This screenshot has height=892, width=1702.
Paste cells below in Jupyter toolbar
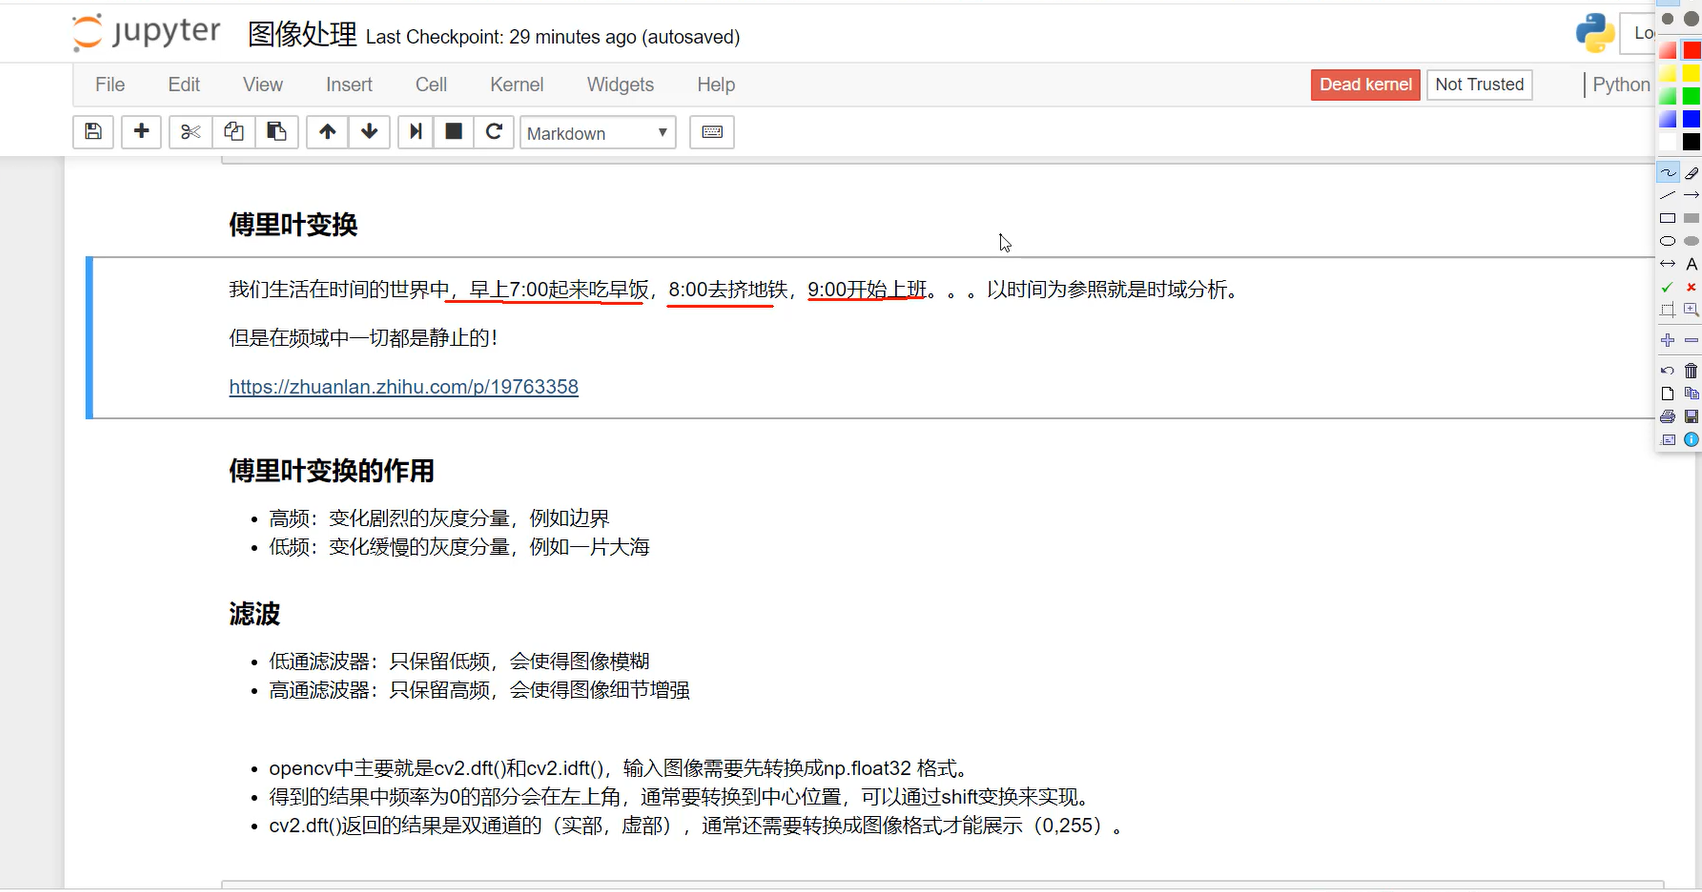pos(276,132)
